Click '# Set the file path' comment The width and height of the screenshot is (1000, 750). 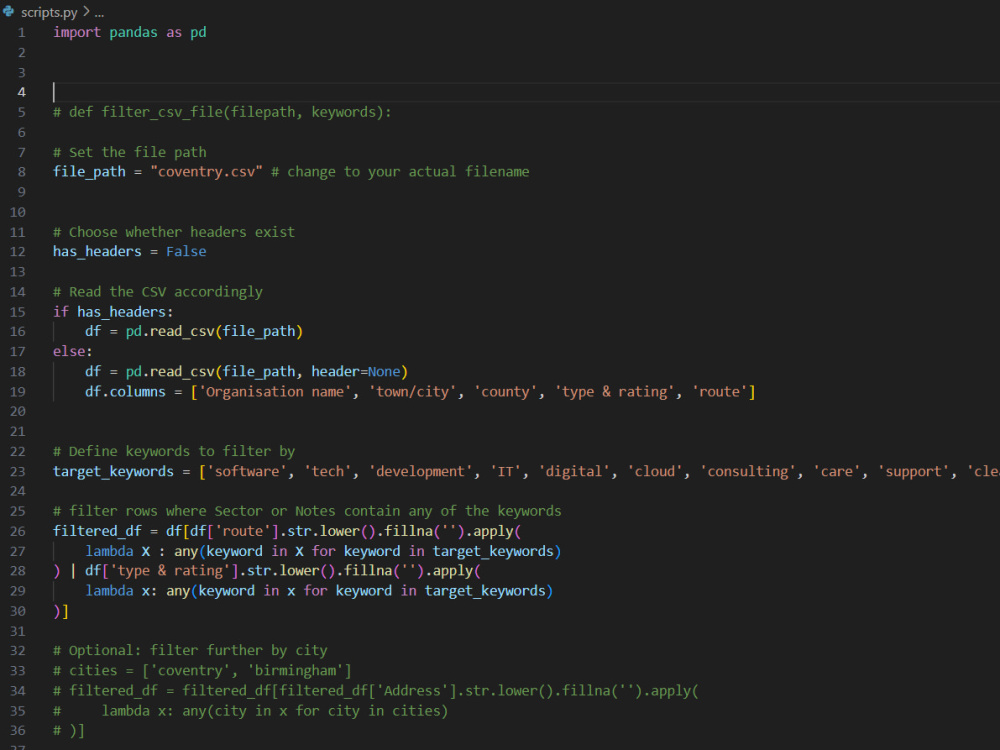click(x=129, y=152)
